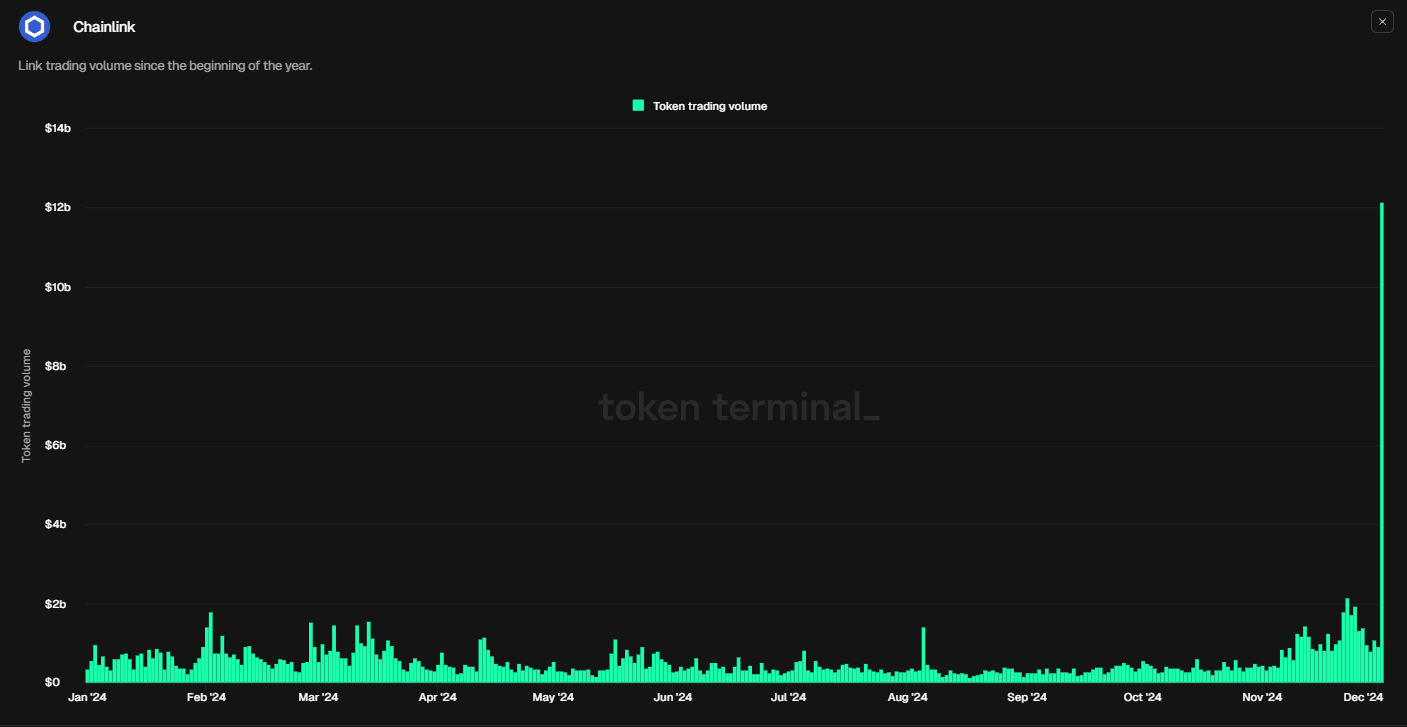
Task: Click the legend color swatch next to the label
Action: pos(638,105)
